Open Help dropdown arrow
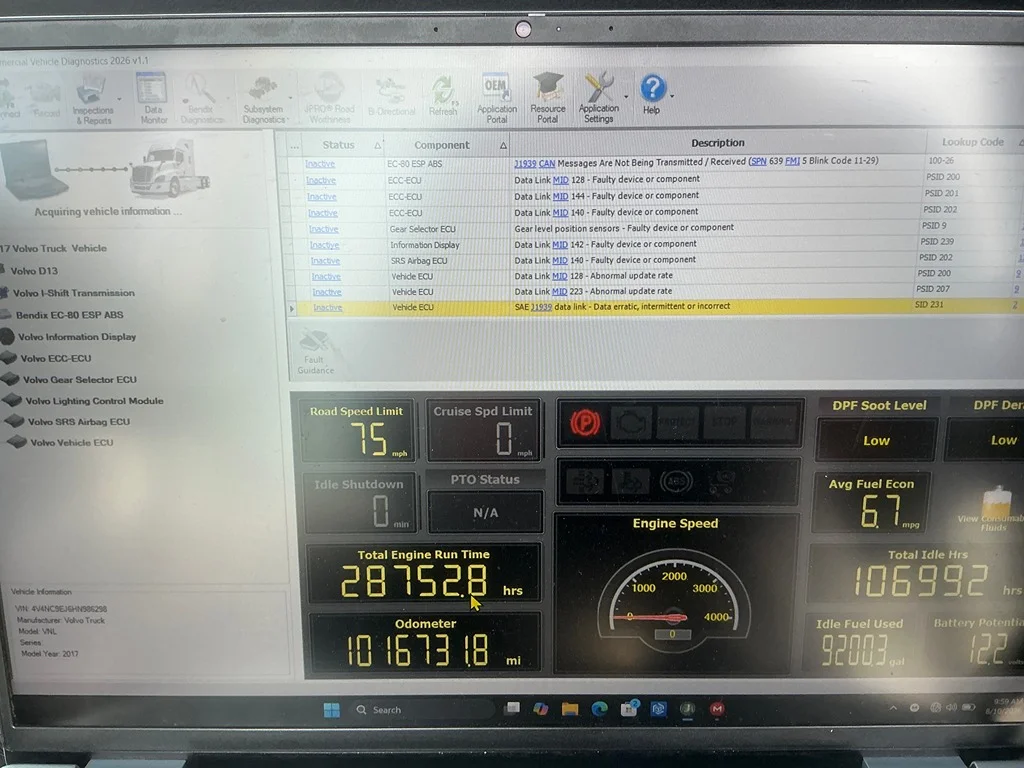 (x=671, y=96)
